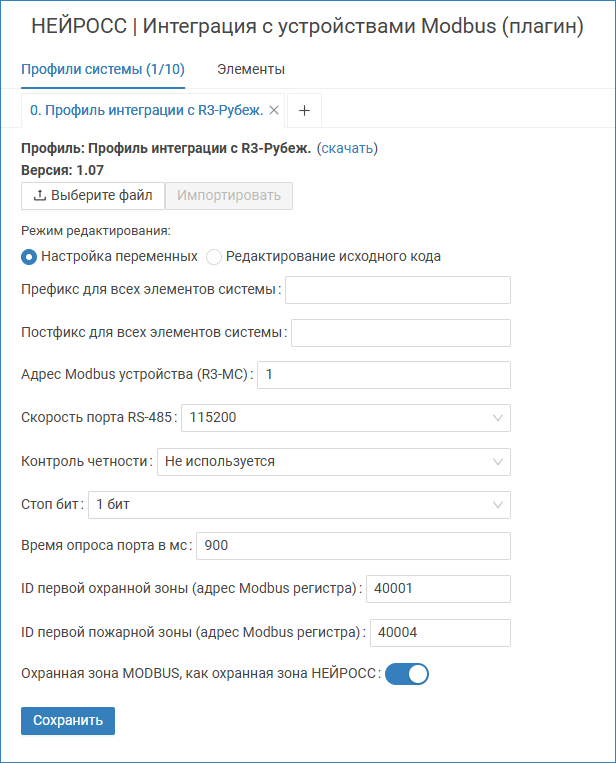The width and height of the screenshot is (616, 763).
Task: Edit the Время опроса порта field
Action: click(x=354, y=546)
